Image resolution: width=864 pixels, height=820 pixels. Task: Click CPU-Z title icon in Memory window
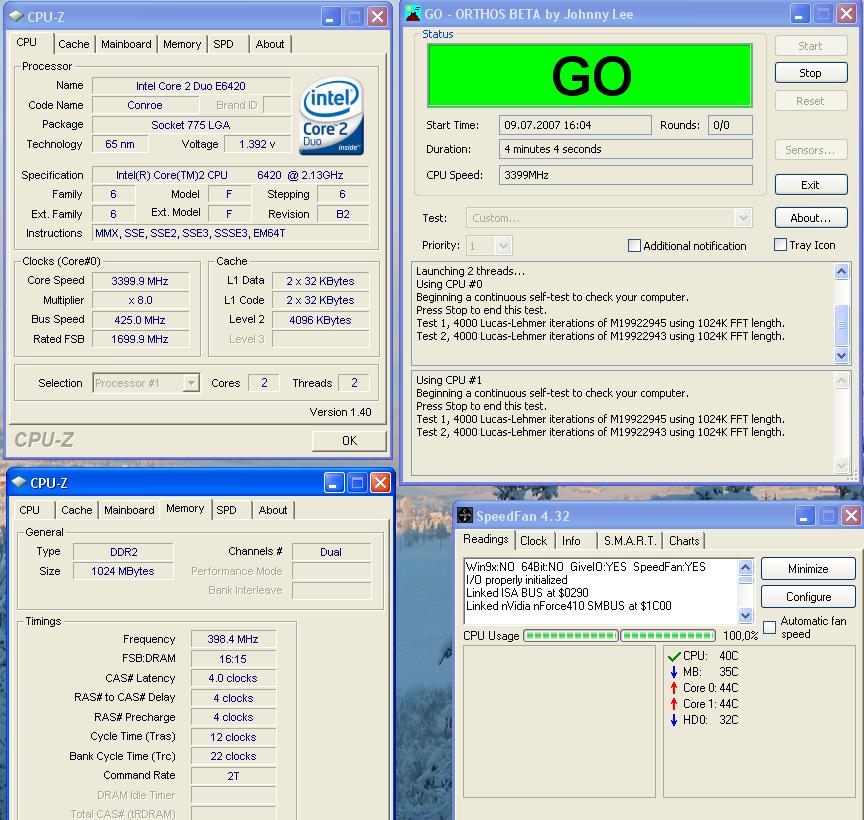(x=19, y=482)
